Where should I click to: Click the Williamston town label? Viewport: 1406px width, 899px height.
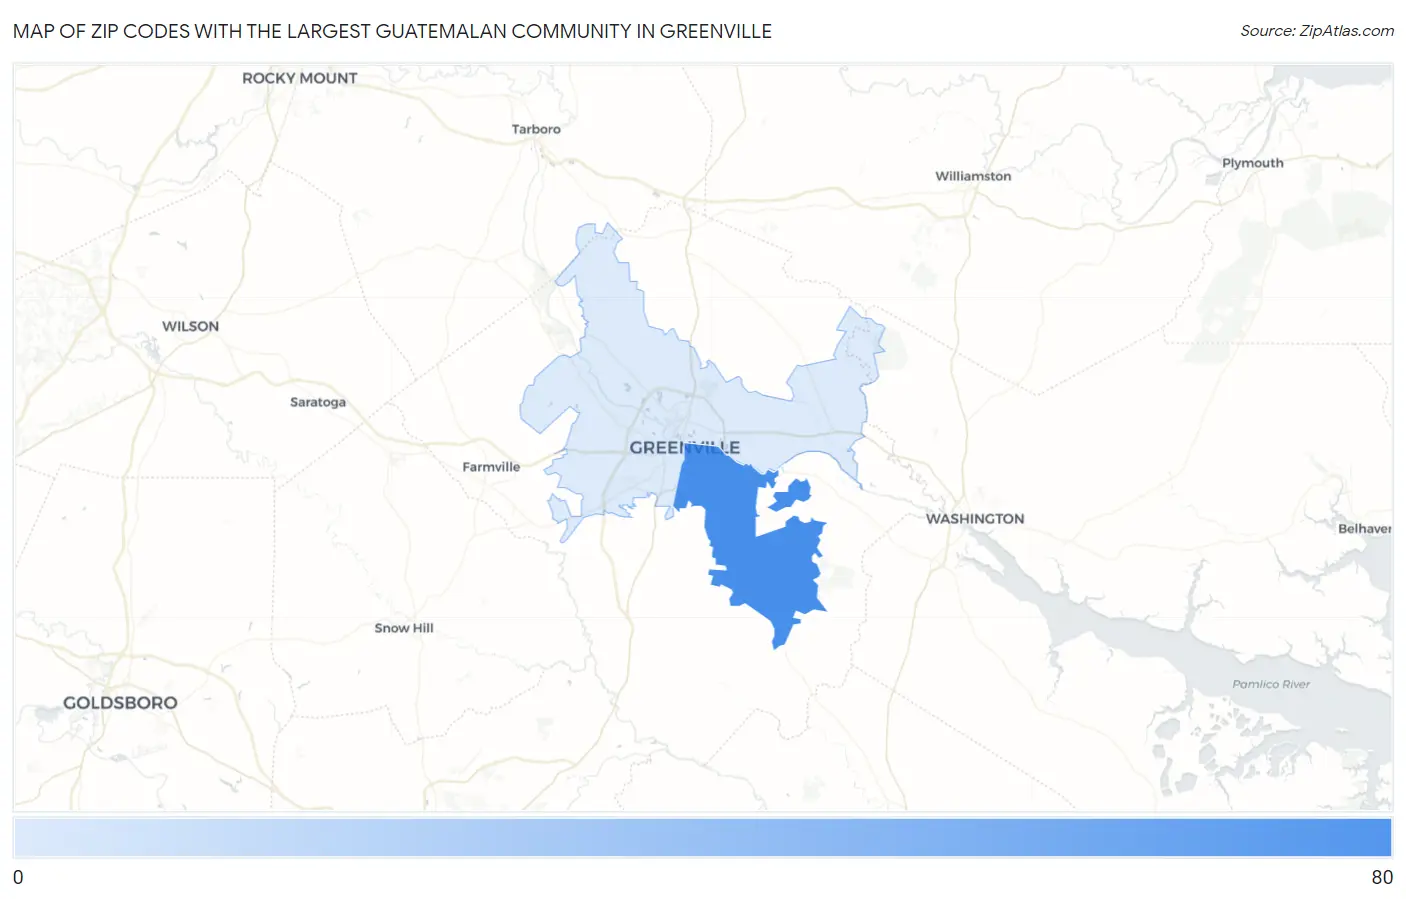(973, 176)
